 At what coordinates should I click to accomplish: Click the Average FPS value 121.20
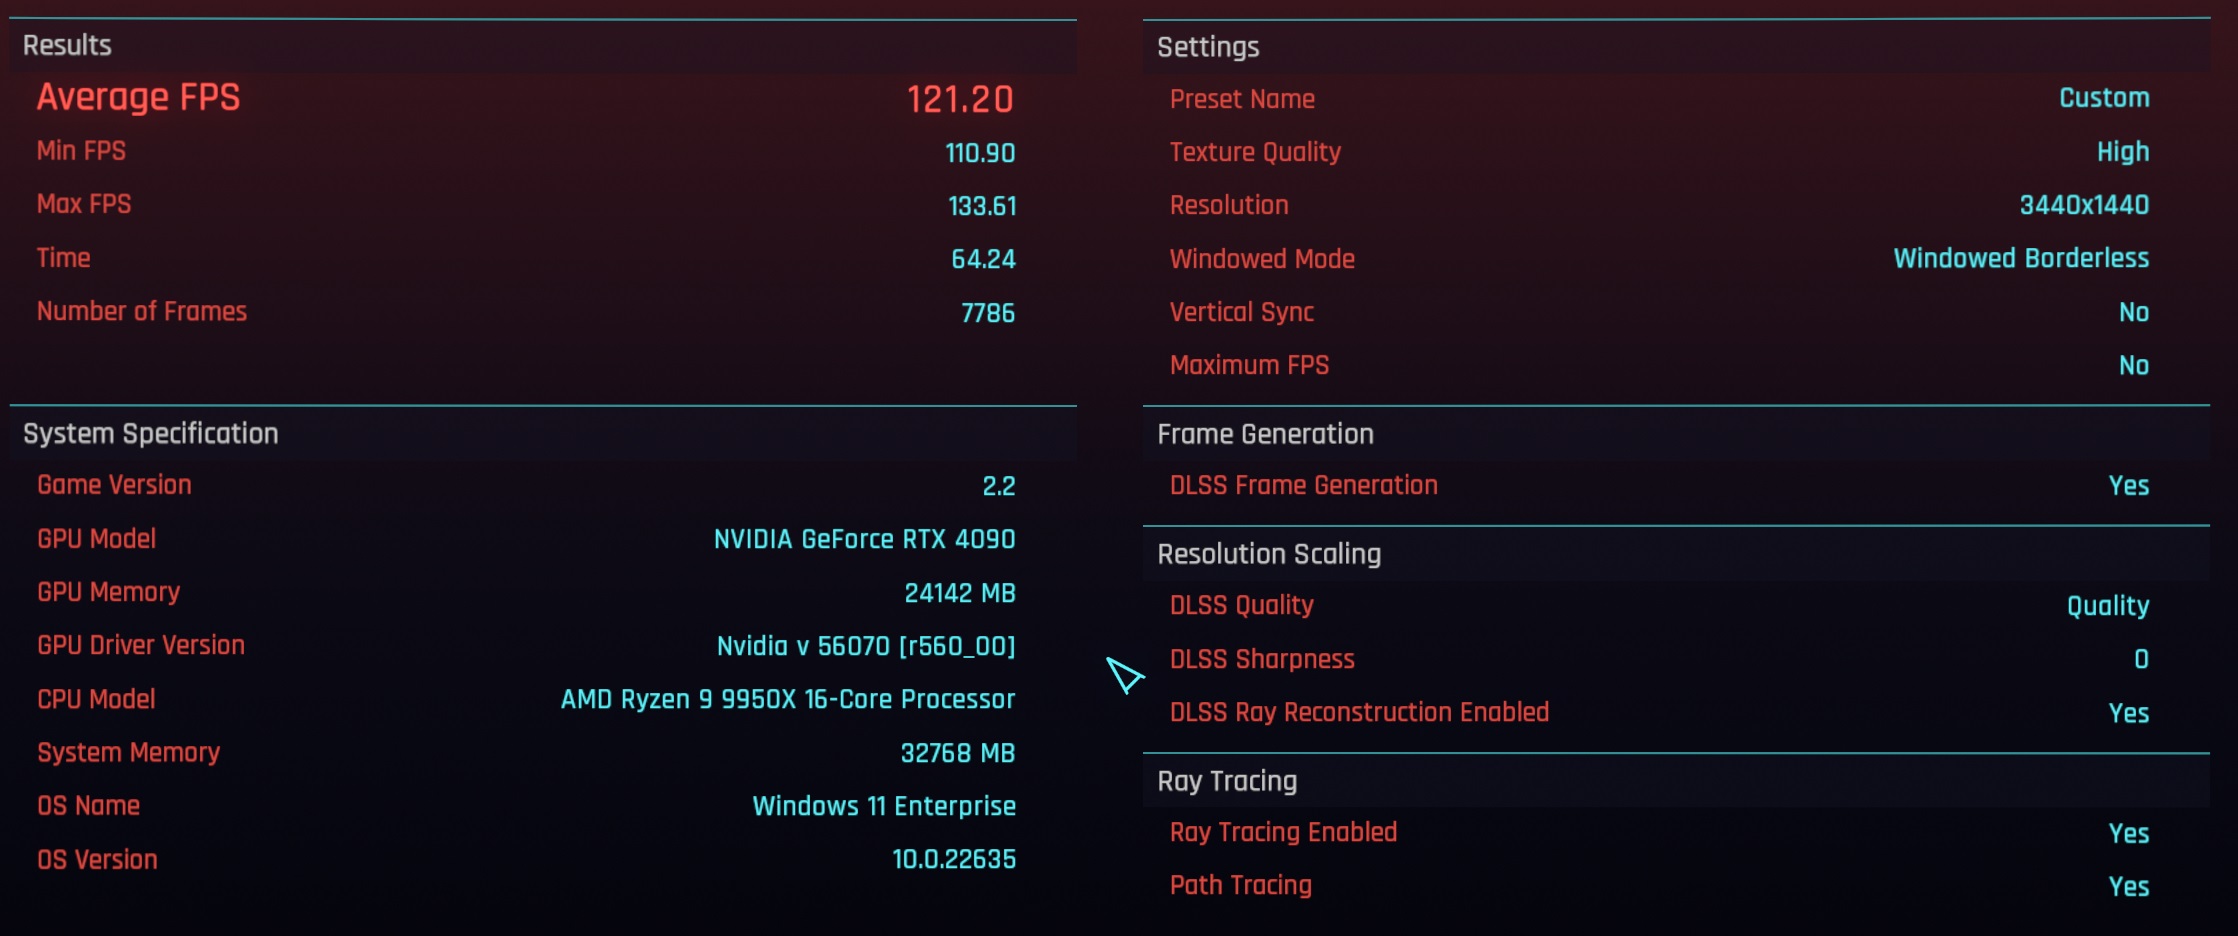tap(960, 99)
